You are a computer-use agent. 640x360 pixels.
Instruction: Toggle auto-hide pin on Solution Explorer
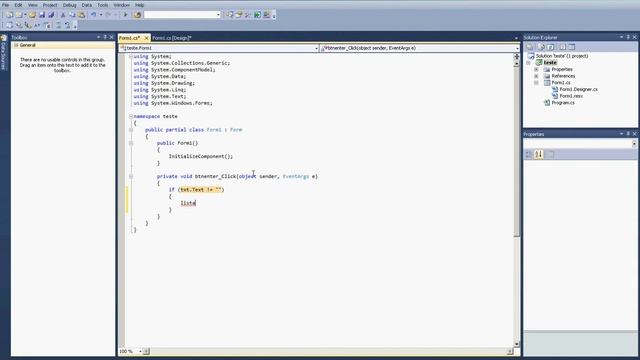point(628,37)
